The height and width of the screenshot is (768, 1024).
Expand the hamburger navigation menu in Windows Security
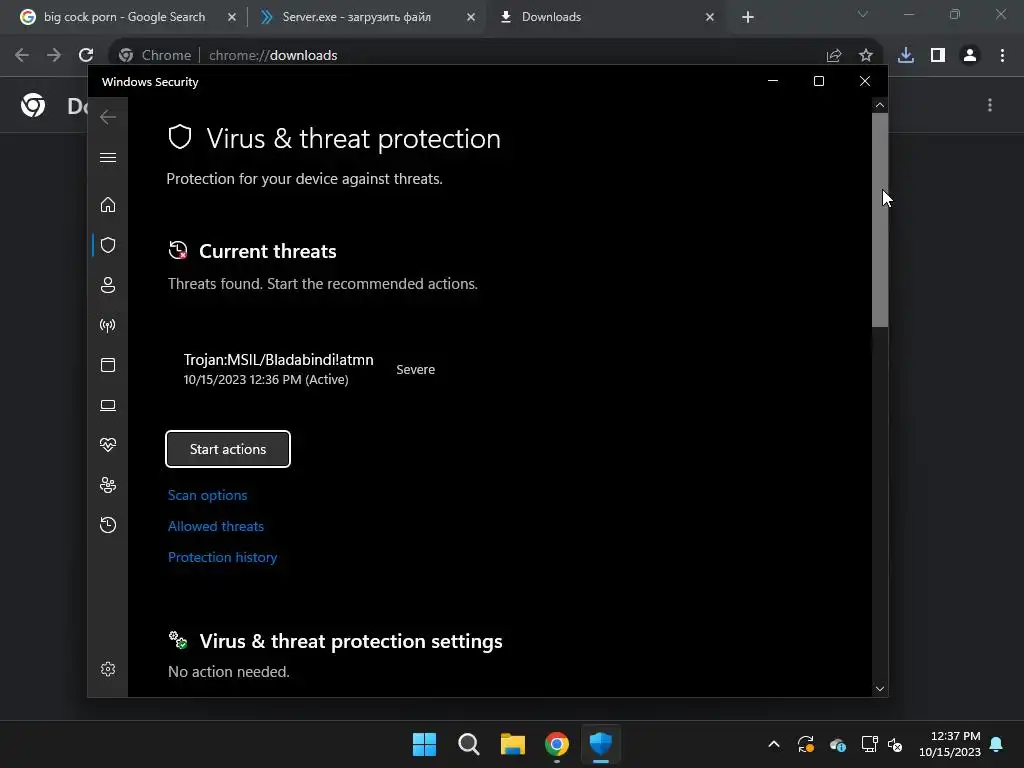click(108, 157)
